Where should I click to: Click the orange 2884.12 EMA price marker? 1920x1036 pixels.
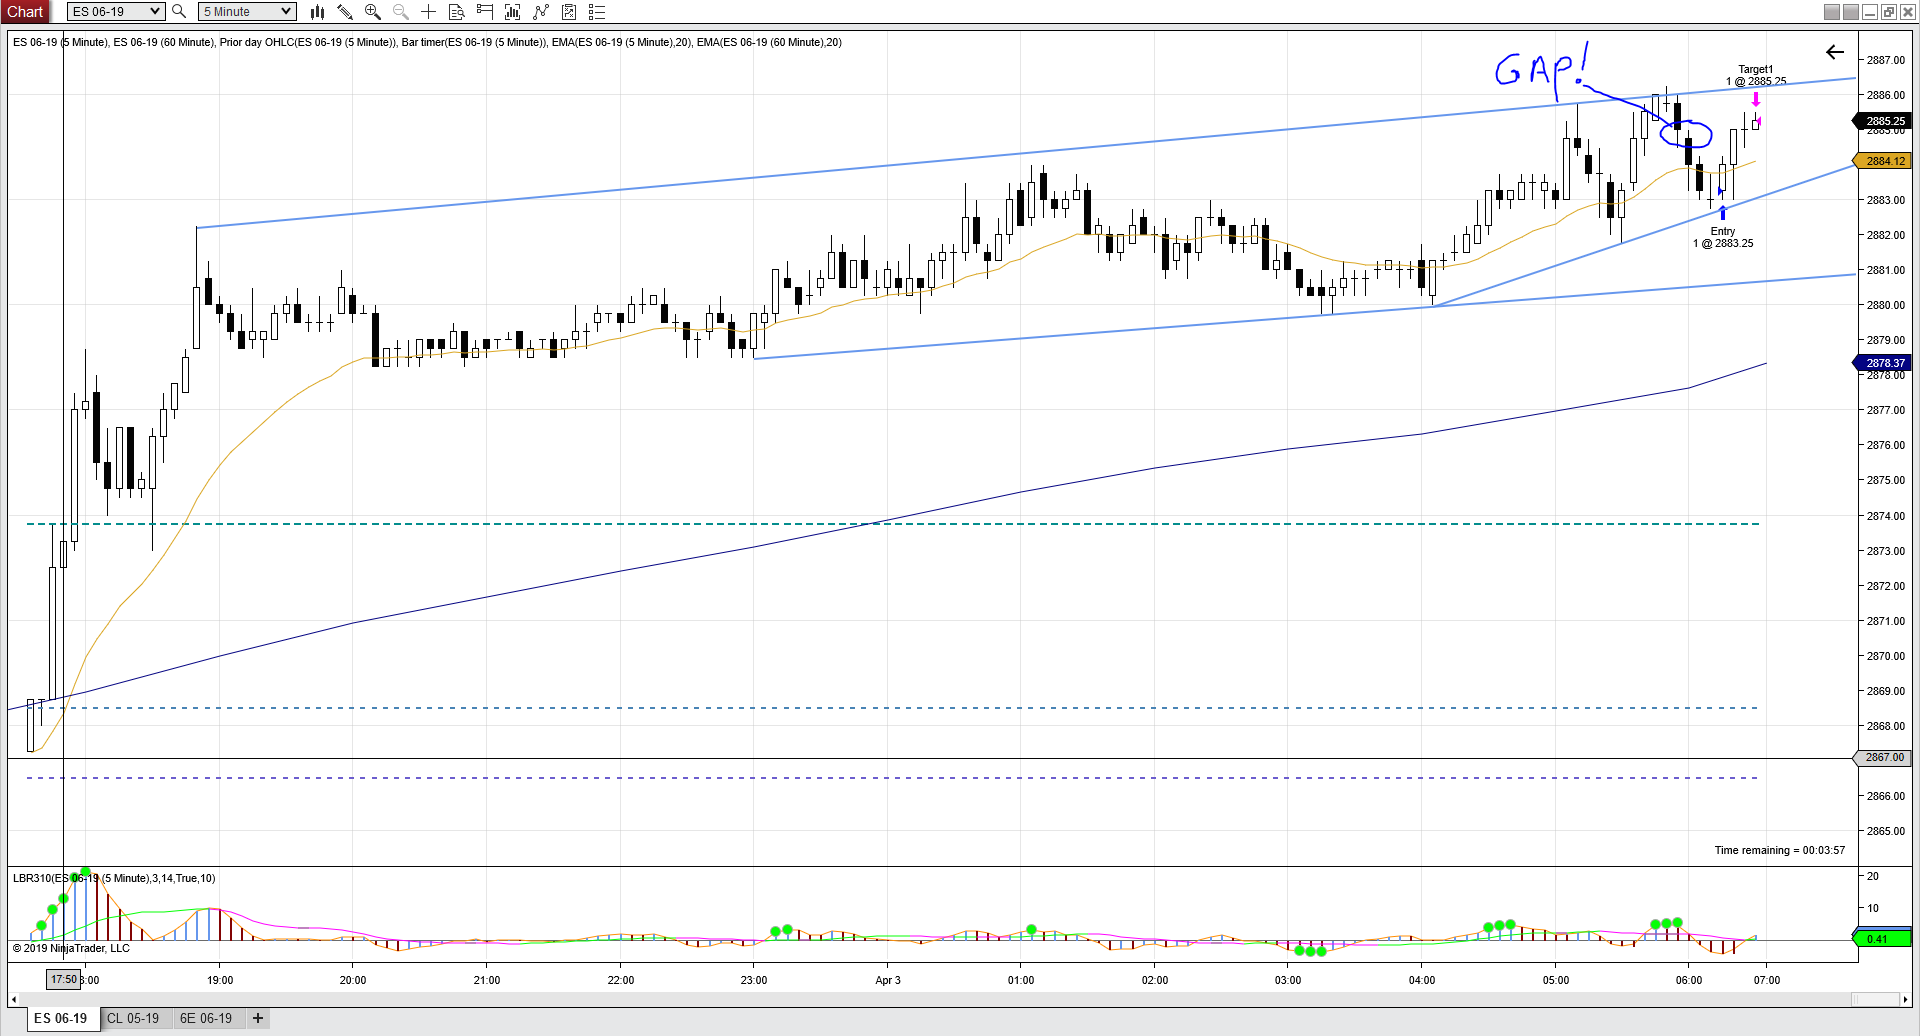pyautogui.click(x=1884, y=161)
